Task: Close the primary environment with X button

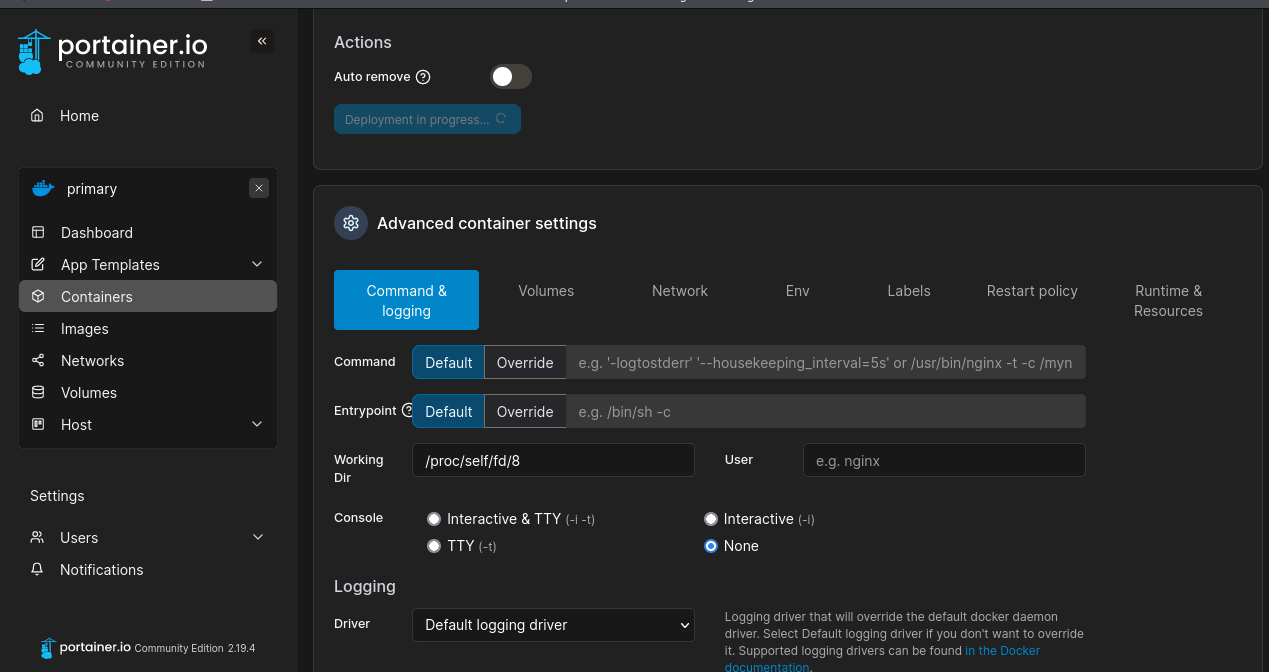Action: (x=259, y=188)
